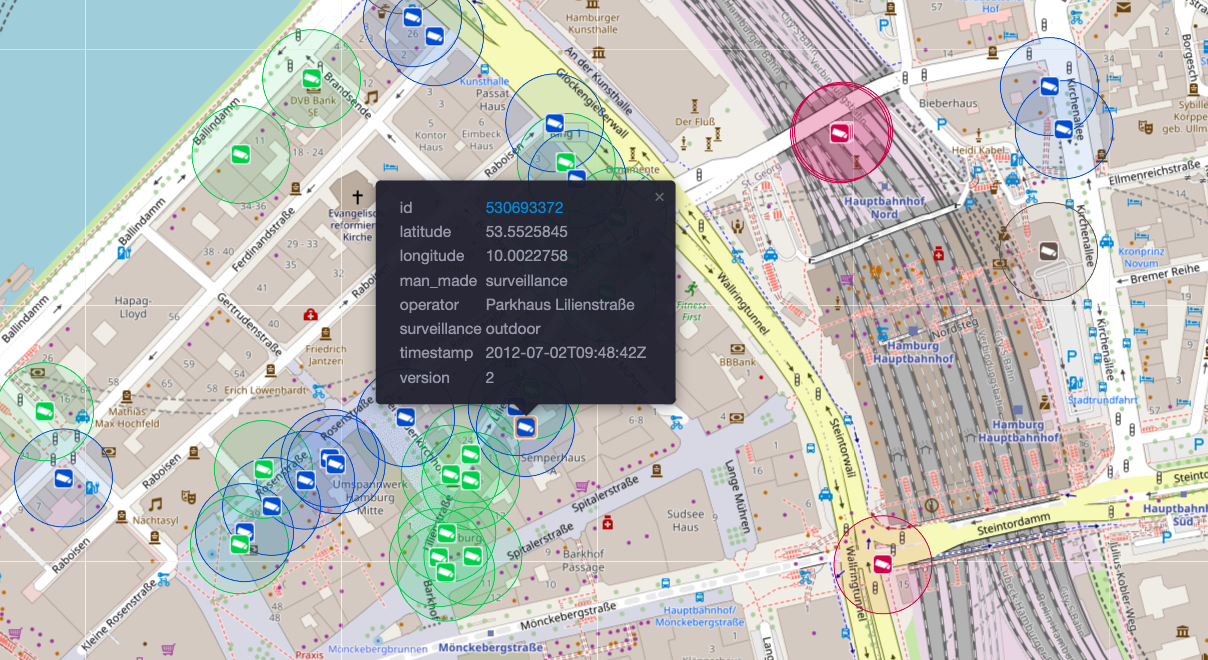Image resolution: width=1208 pixels, height=660 pixels.
Task: Close the camera details popup
Action: 659,197
